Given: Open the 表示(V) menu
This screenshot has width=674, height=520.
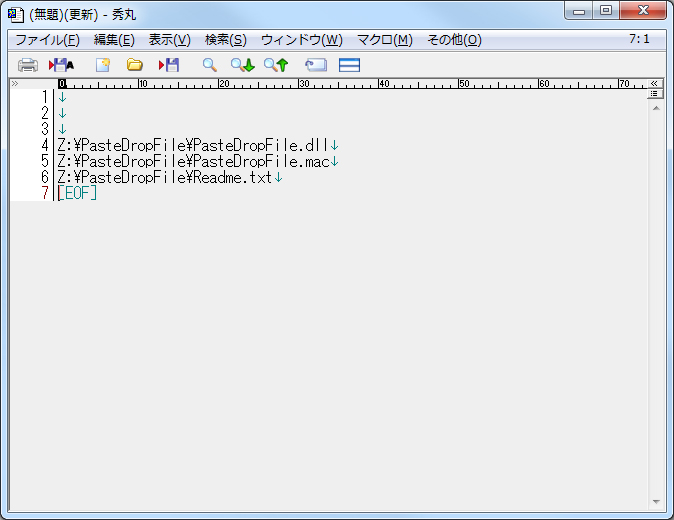Looking at the screenshot, I should pos(169,40).
